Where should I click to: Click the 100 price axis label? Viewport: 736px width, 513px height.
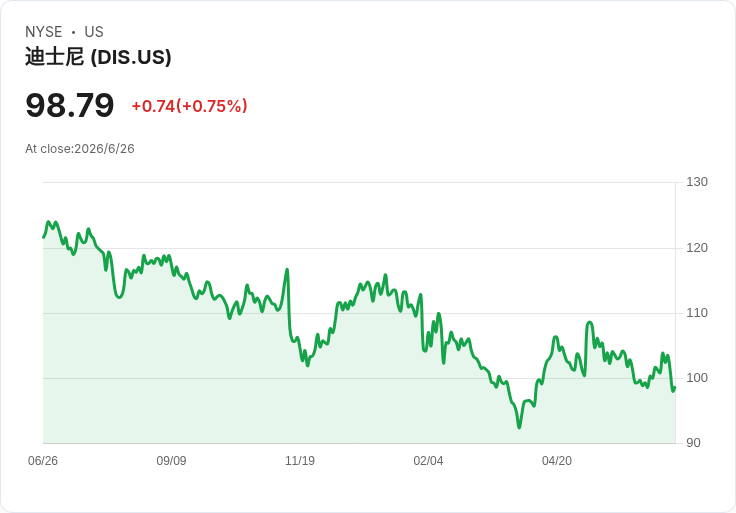tap(697, 378)
